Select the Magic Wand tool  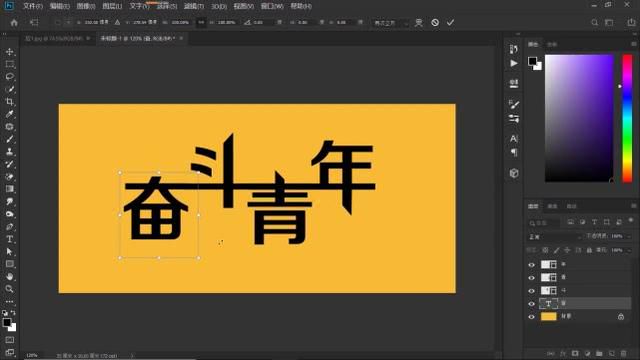point(10,89)
